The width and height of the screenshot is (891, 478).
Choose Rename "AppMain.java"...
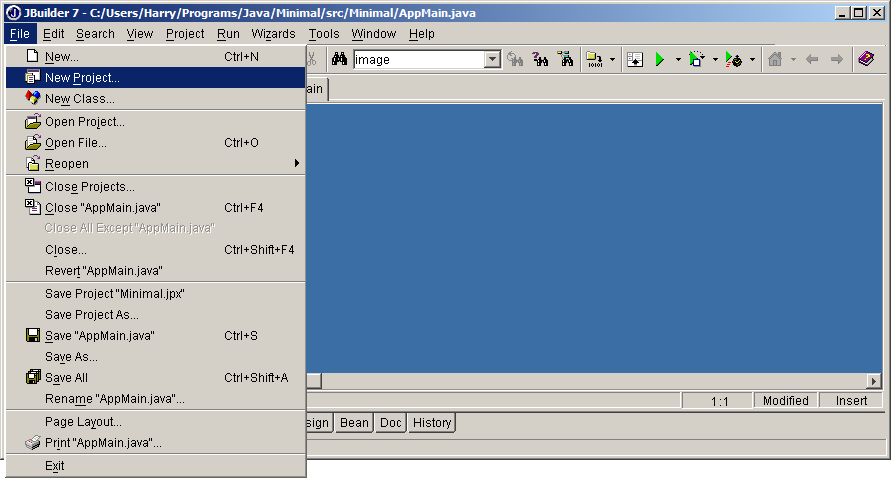[156, 398]
